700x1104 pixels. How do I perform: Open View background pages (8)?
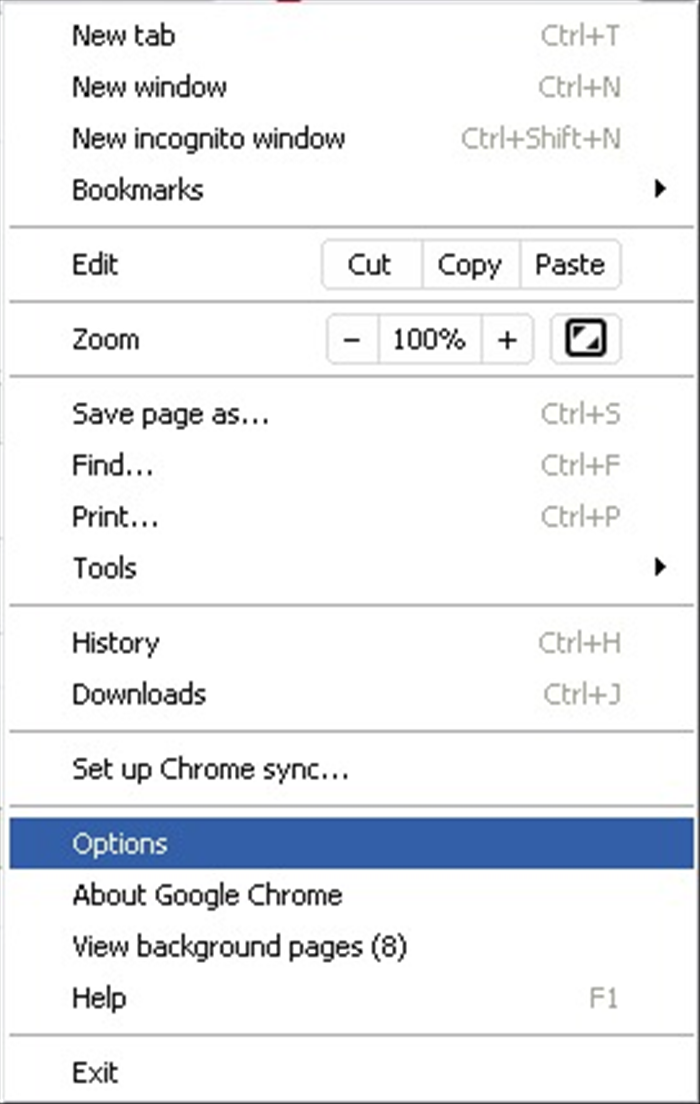pos(351,946)
